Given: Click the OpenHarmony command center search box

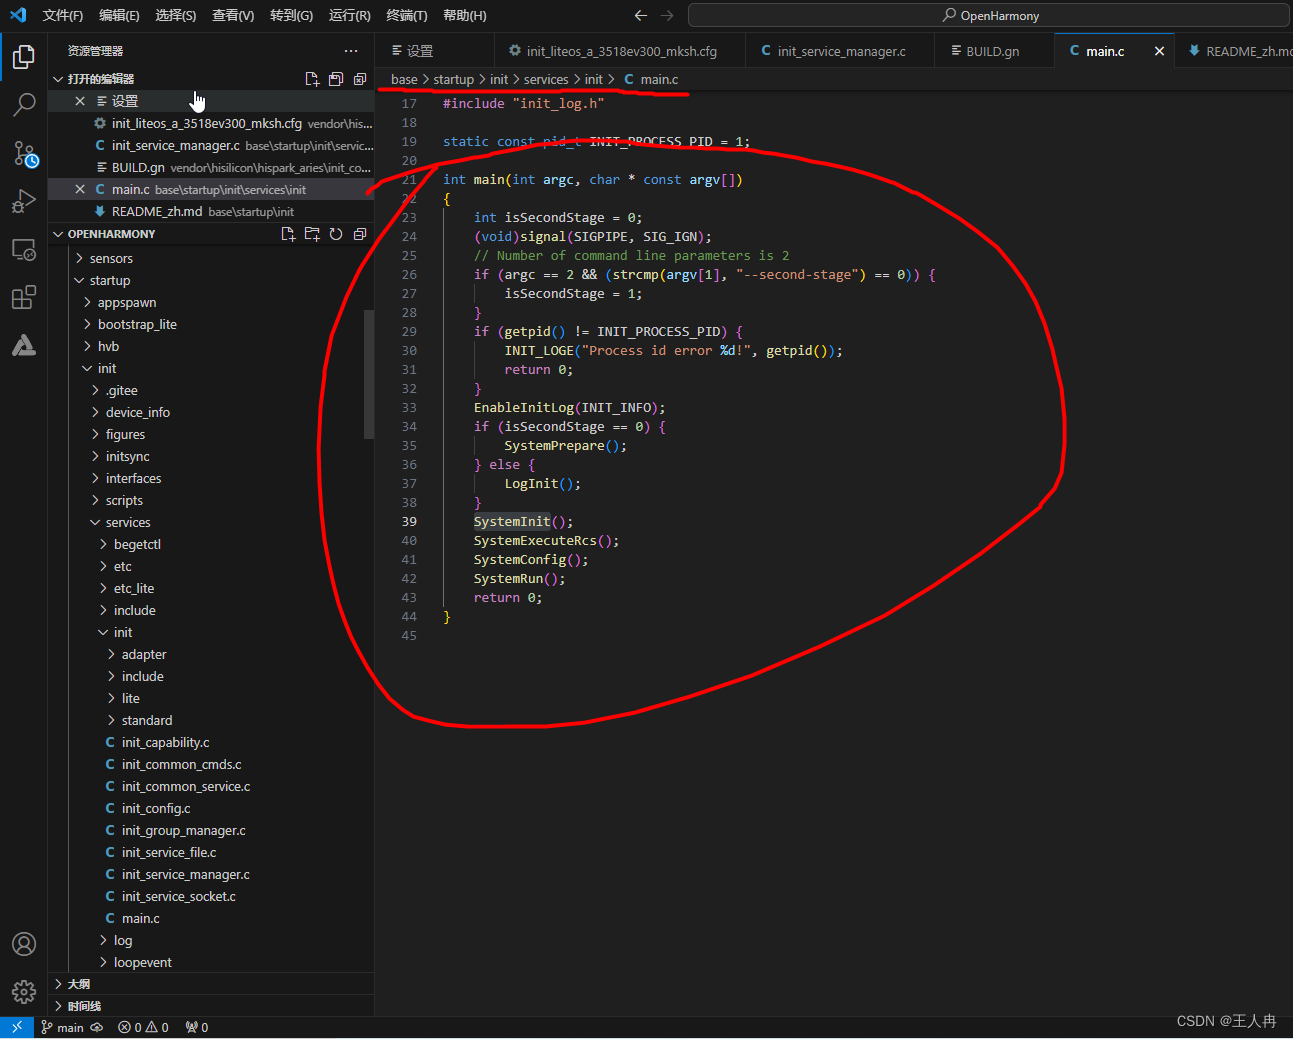Looking at the screenshot, I should pyautogui.click(x=988, y=15).
